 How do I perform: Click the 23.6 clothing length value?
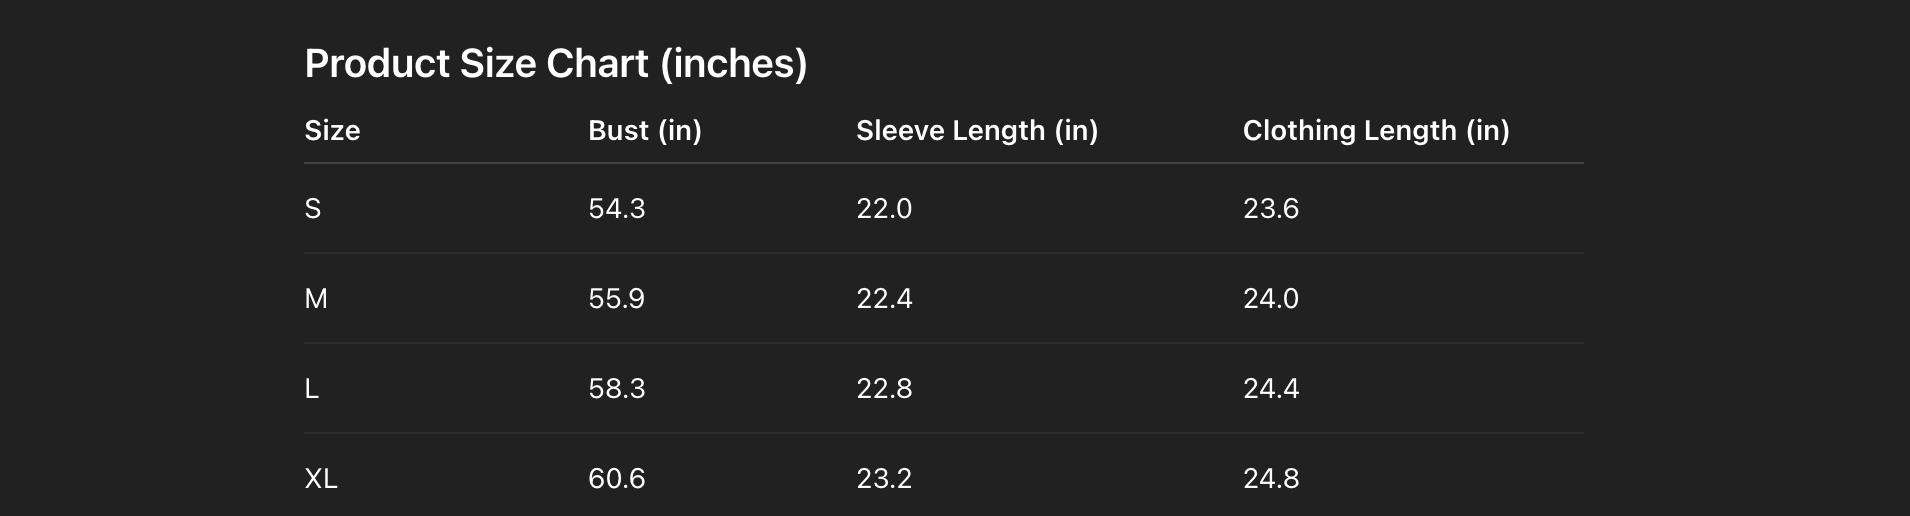click(x=1270, y=209)
